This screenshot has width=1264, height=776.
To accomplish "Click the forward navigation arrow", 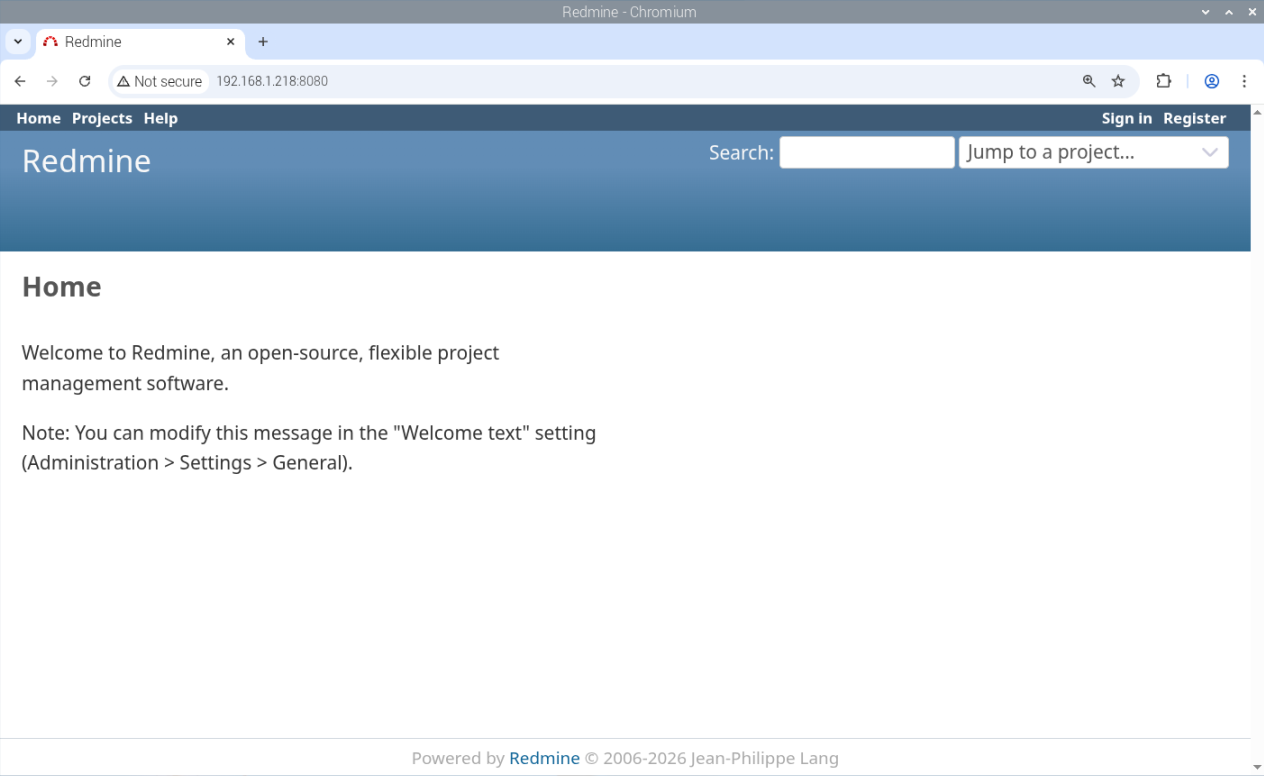I will (x=52, y=81).
